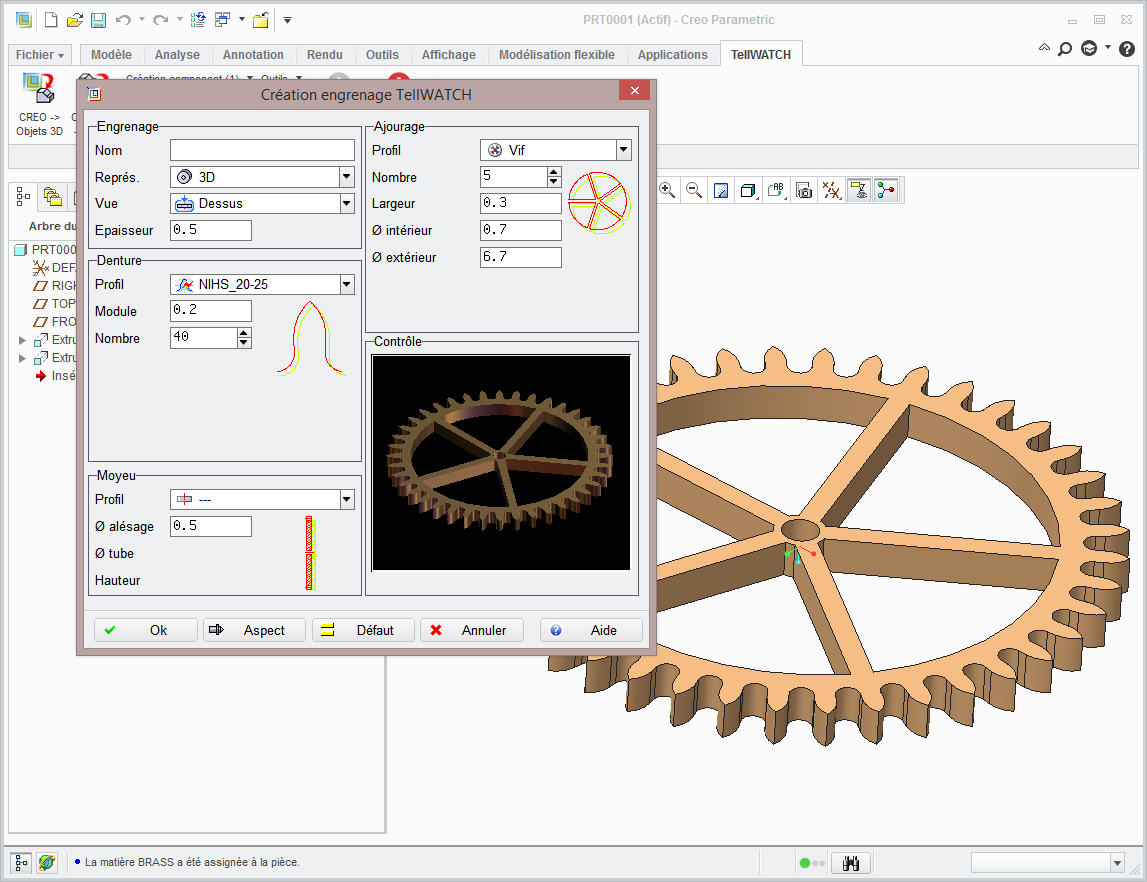The image size is (1147, 882).
Task: Toggle spin center display icon
Action: point(885,190)
